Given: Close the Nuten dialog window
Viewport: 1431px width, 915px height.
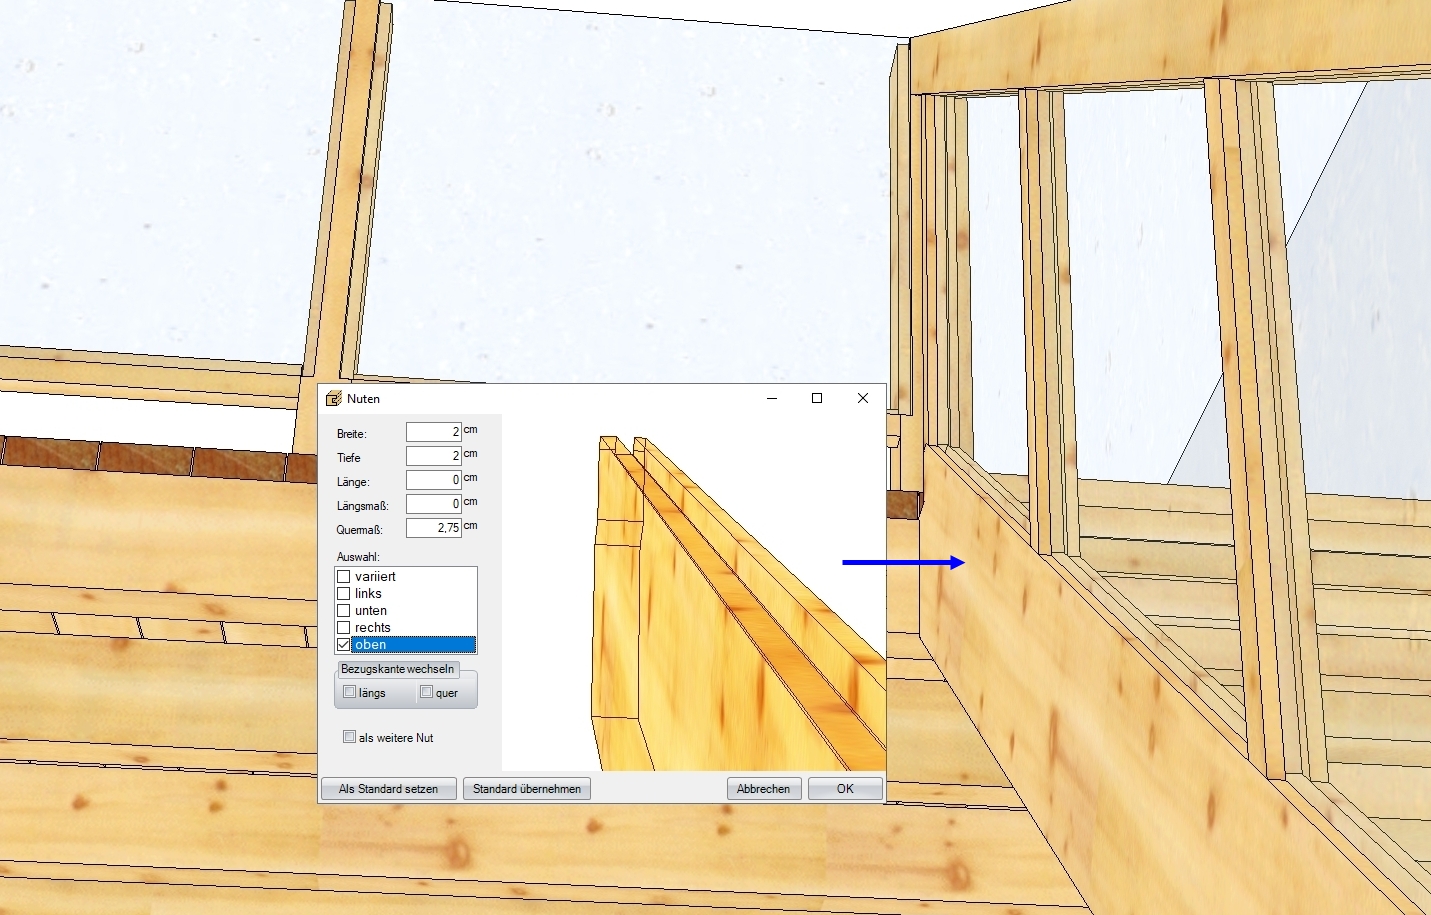Looking at the screenshot, I should [x=862, y=398].
